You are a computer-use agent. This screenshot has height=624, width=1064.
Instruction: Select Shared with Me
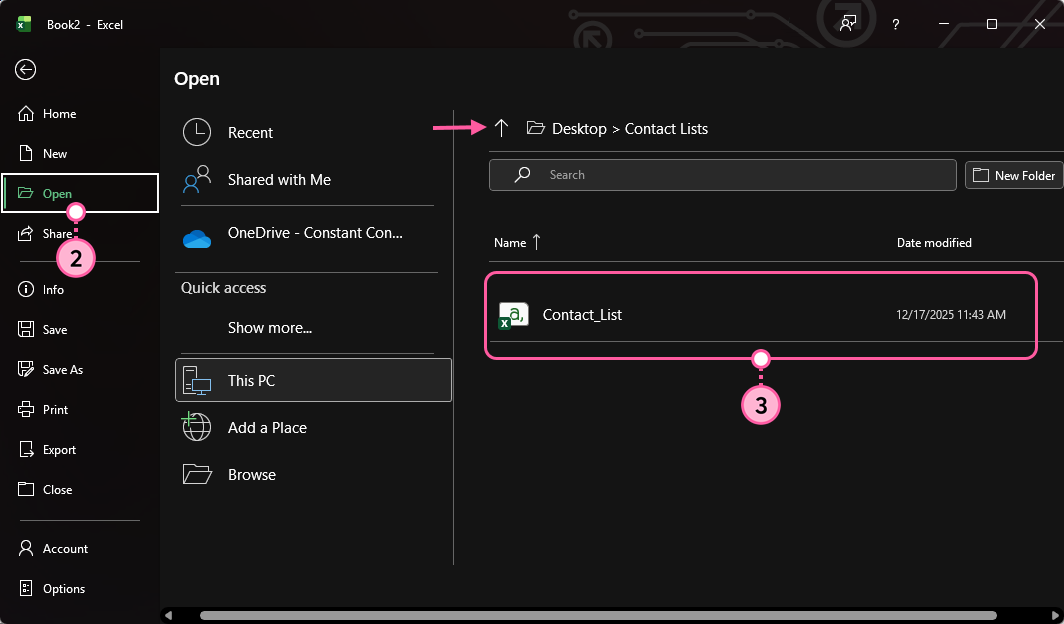(279, 180)
